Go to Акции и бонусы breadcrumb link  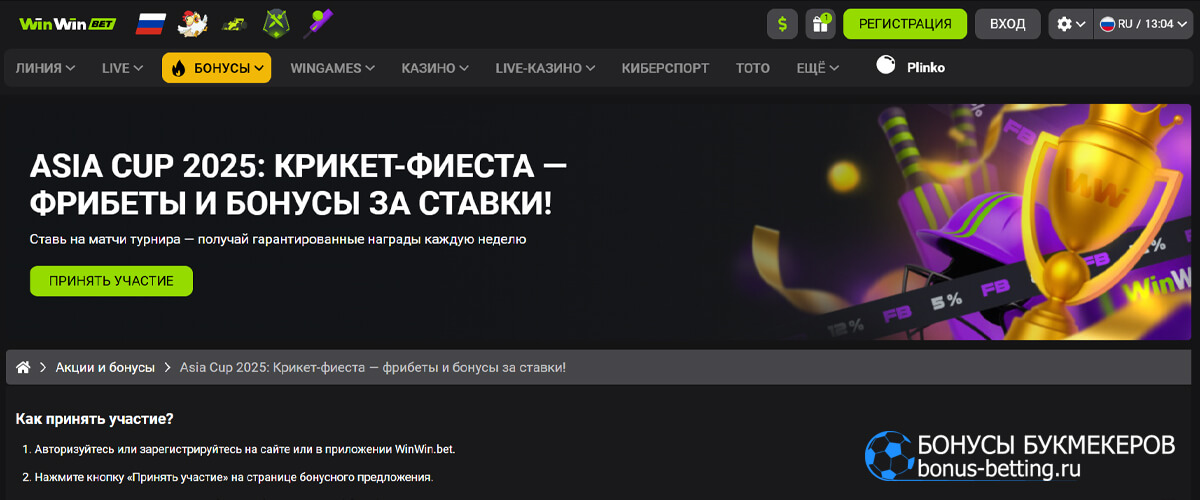click(105, 368)
